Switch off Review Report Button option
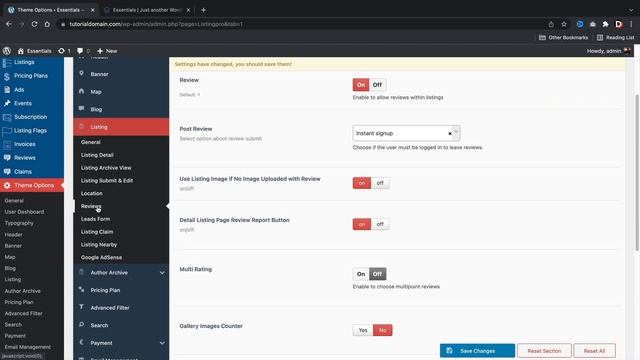The height and width of the screenshot is (360, 640). [380, 224]
